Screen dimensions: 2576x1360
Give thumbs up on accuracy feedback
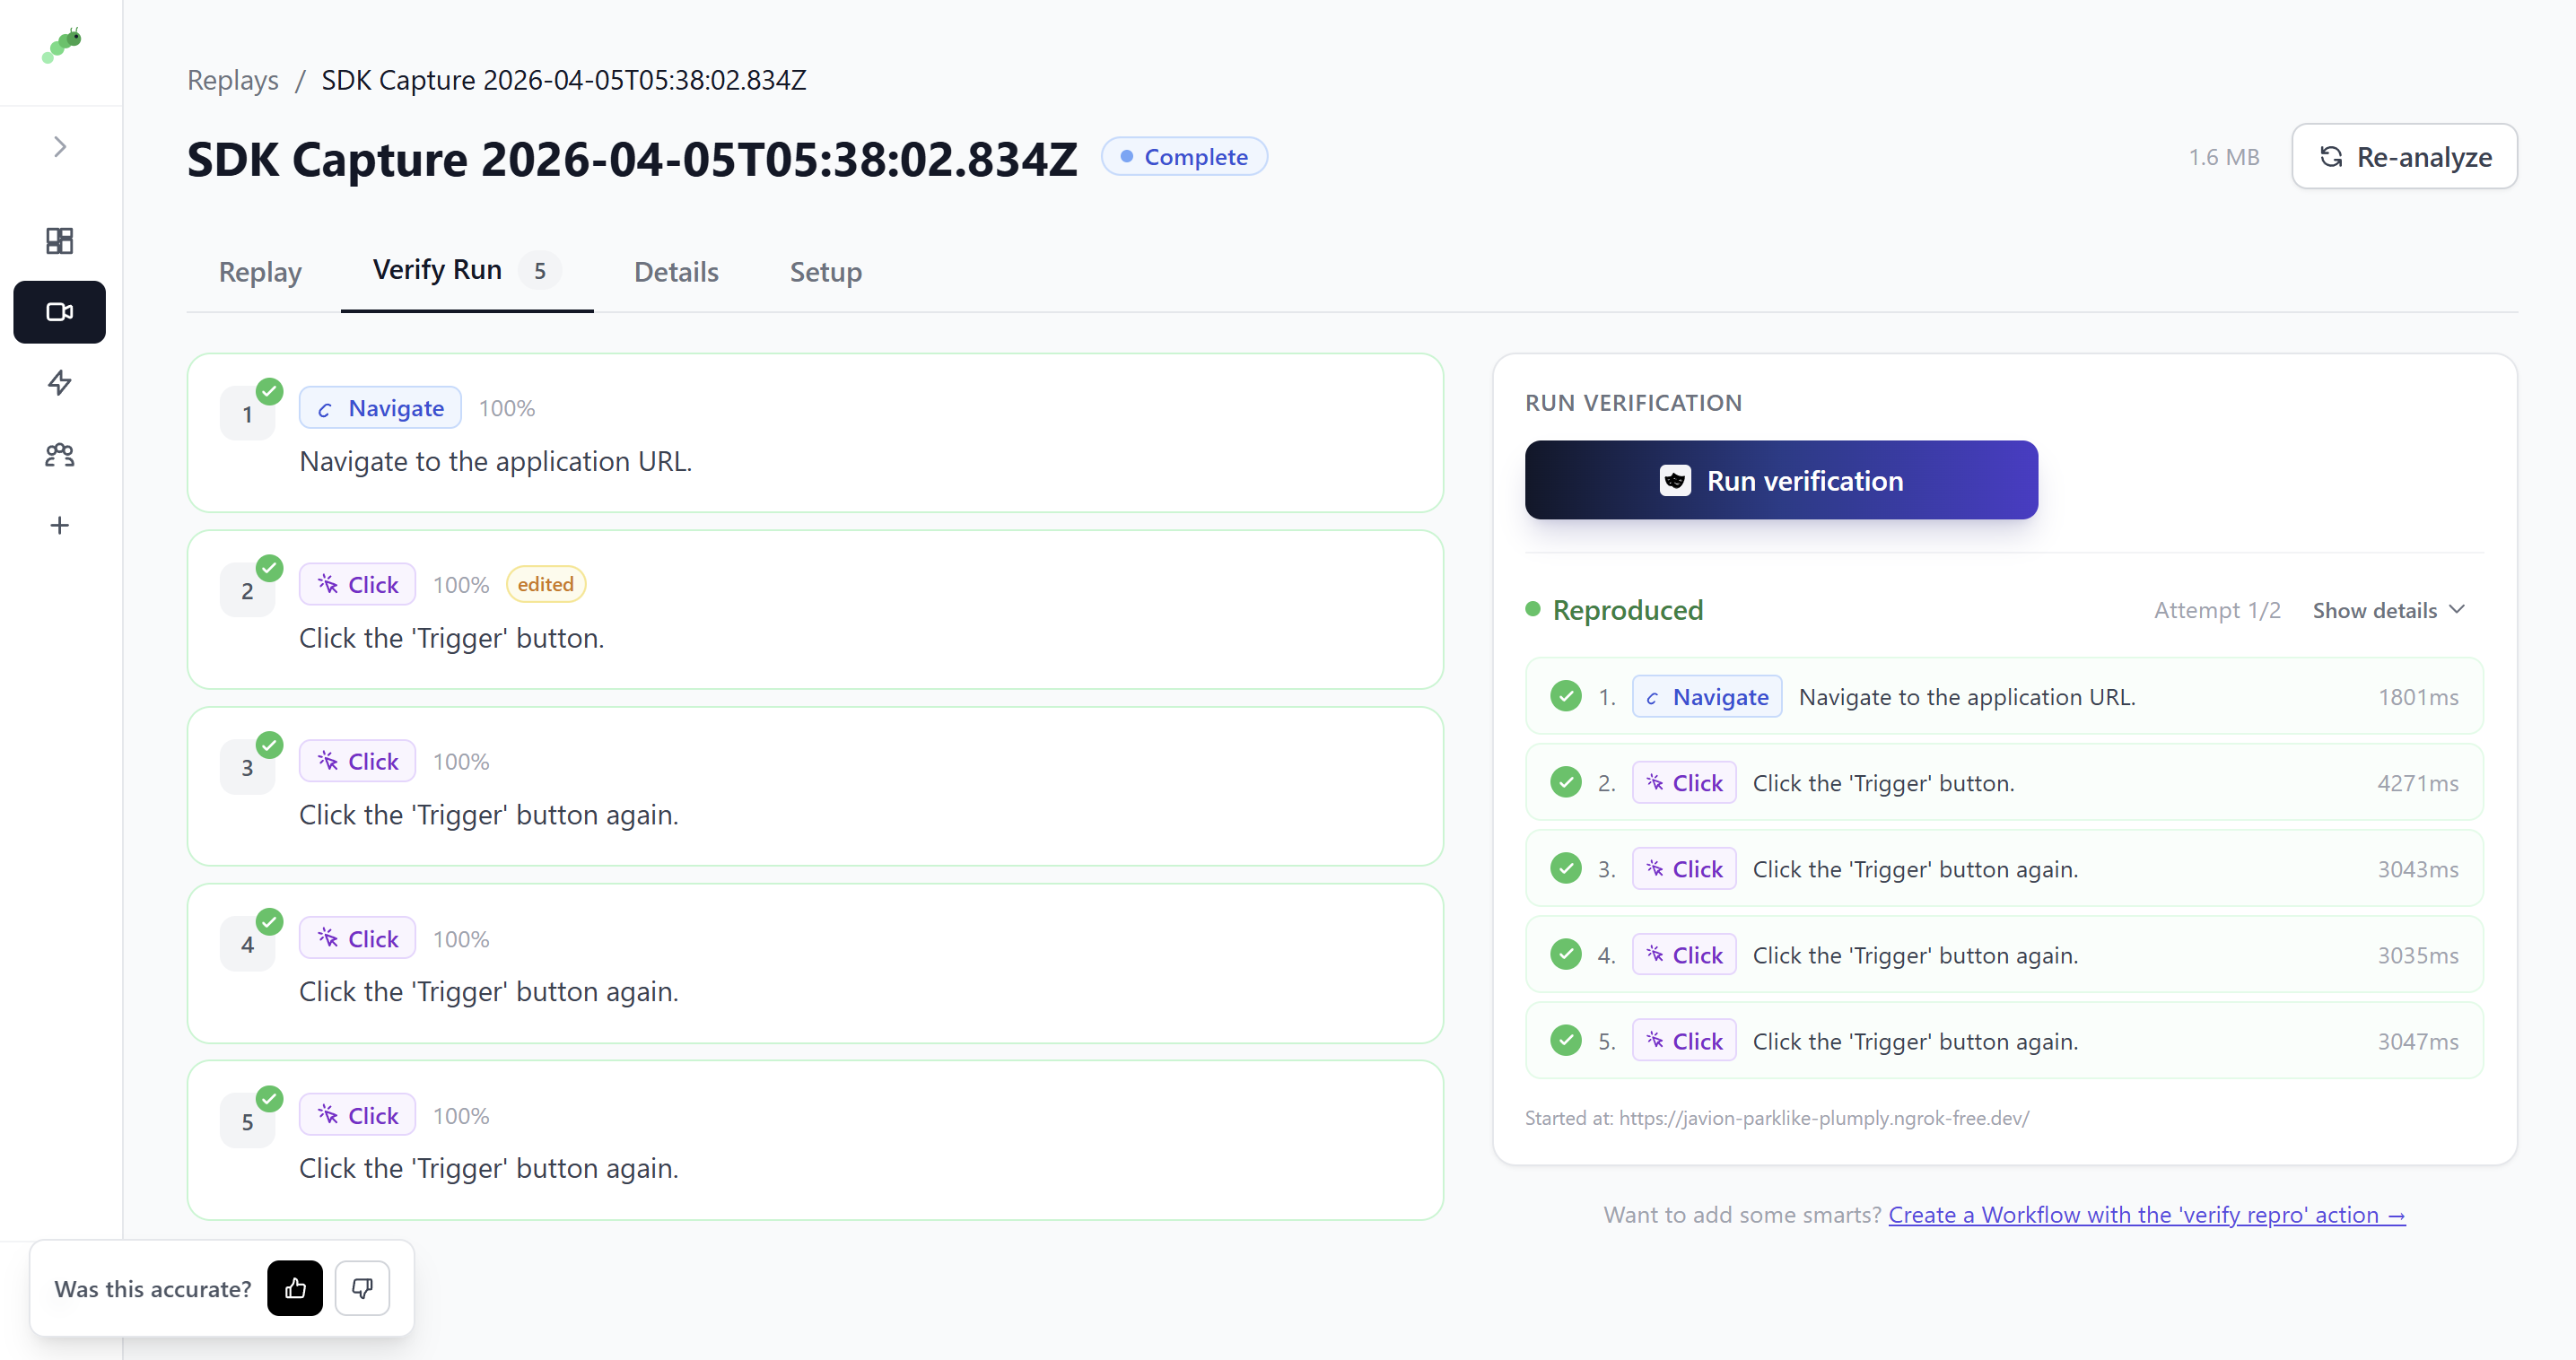pos(294,1288)
